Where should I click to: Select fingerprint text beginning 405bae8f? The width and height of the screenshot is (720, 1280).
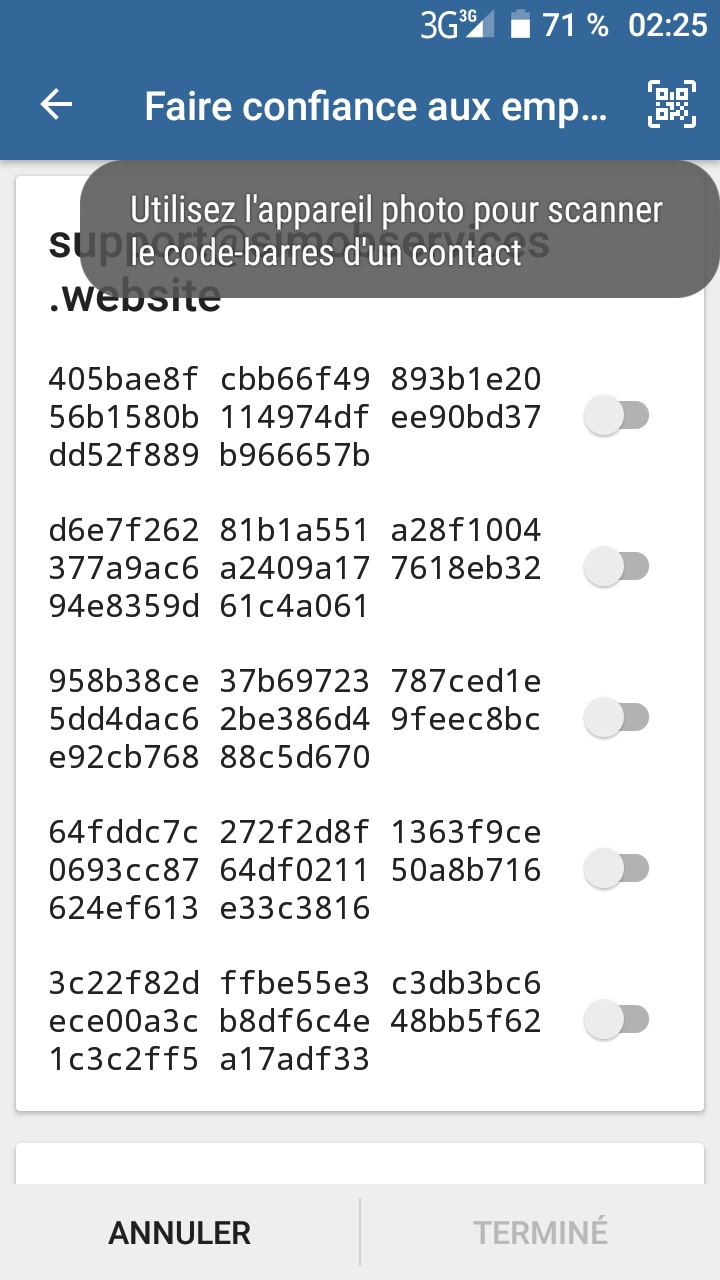tap(295, 418)
